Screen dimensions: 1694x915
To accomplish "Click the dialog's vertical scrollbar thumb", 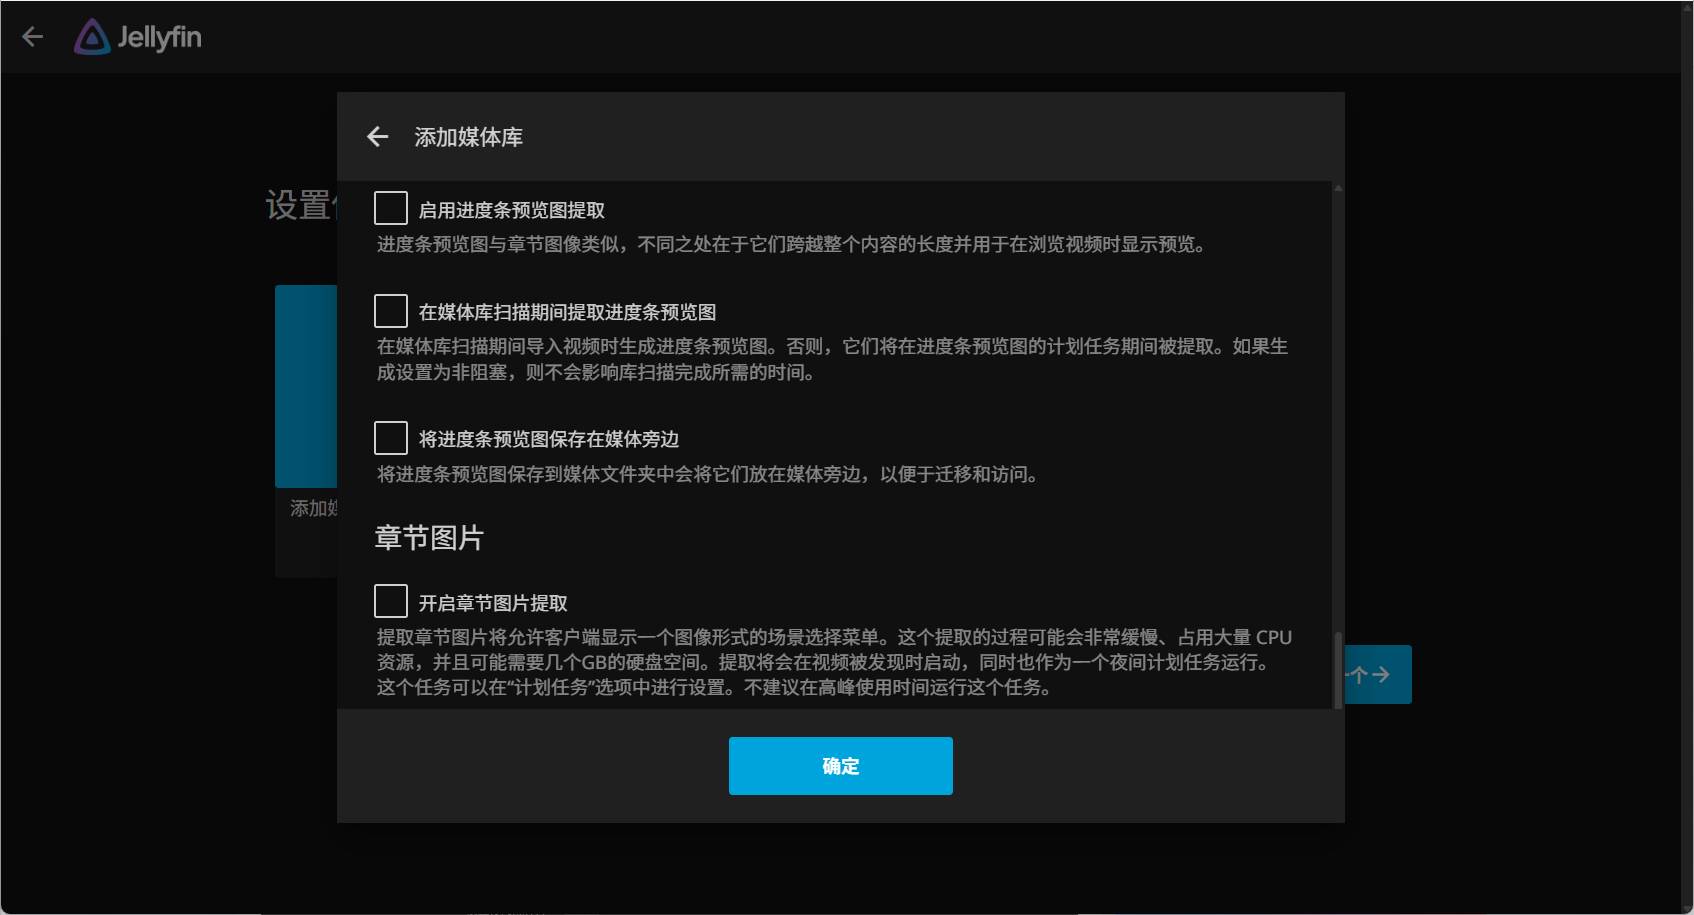I will click(x=1338, y=669).
